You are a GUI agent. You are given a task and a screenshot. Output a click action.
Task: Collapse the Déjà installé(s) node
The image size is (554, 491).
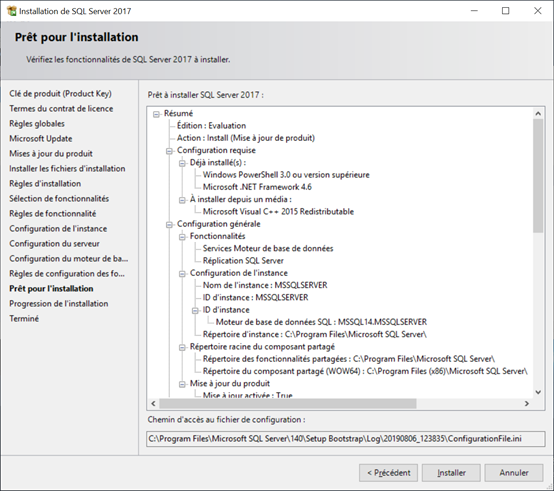click(182, 163)
